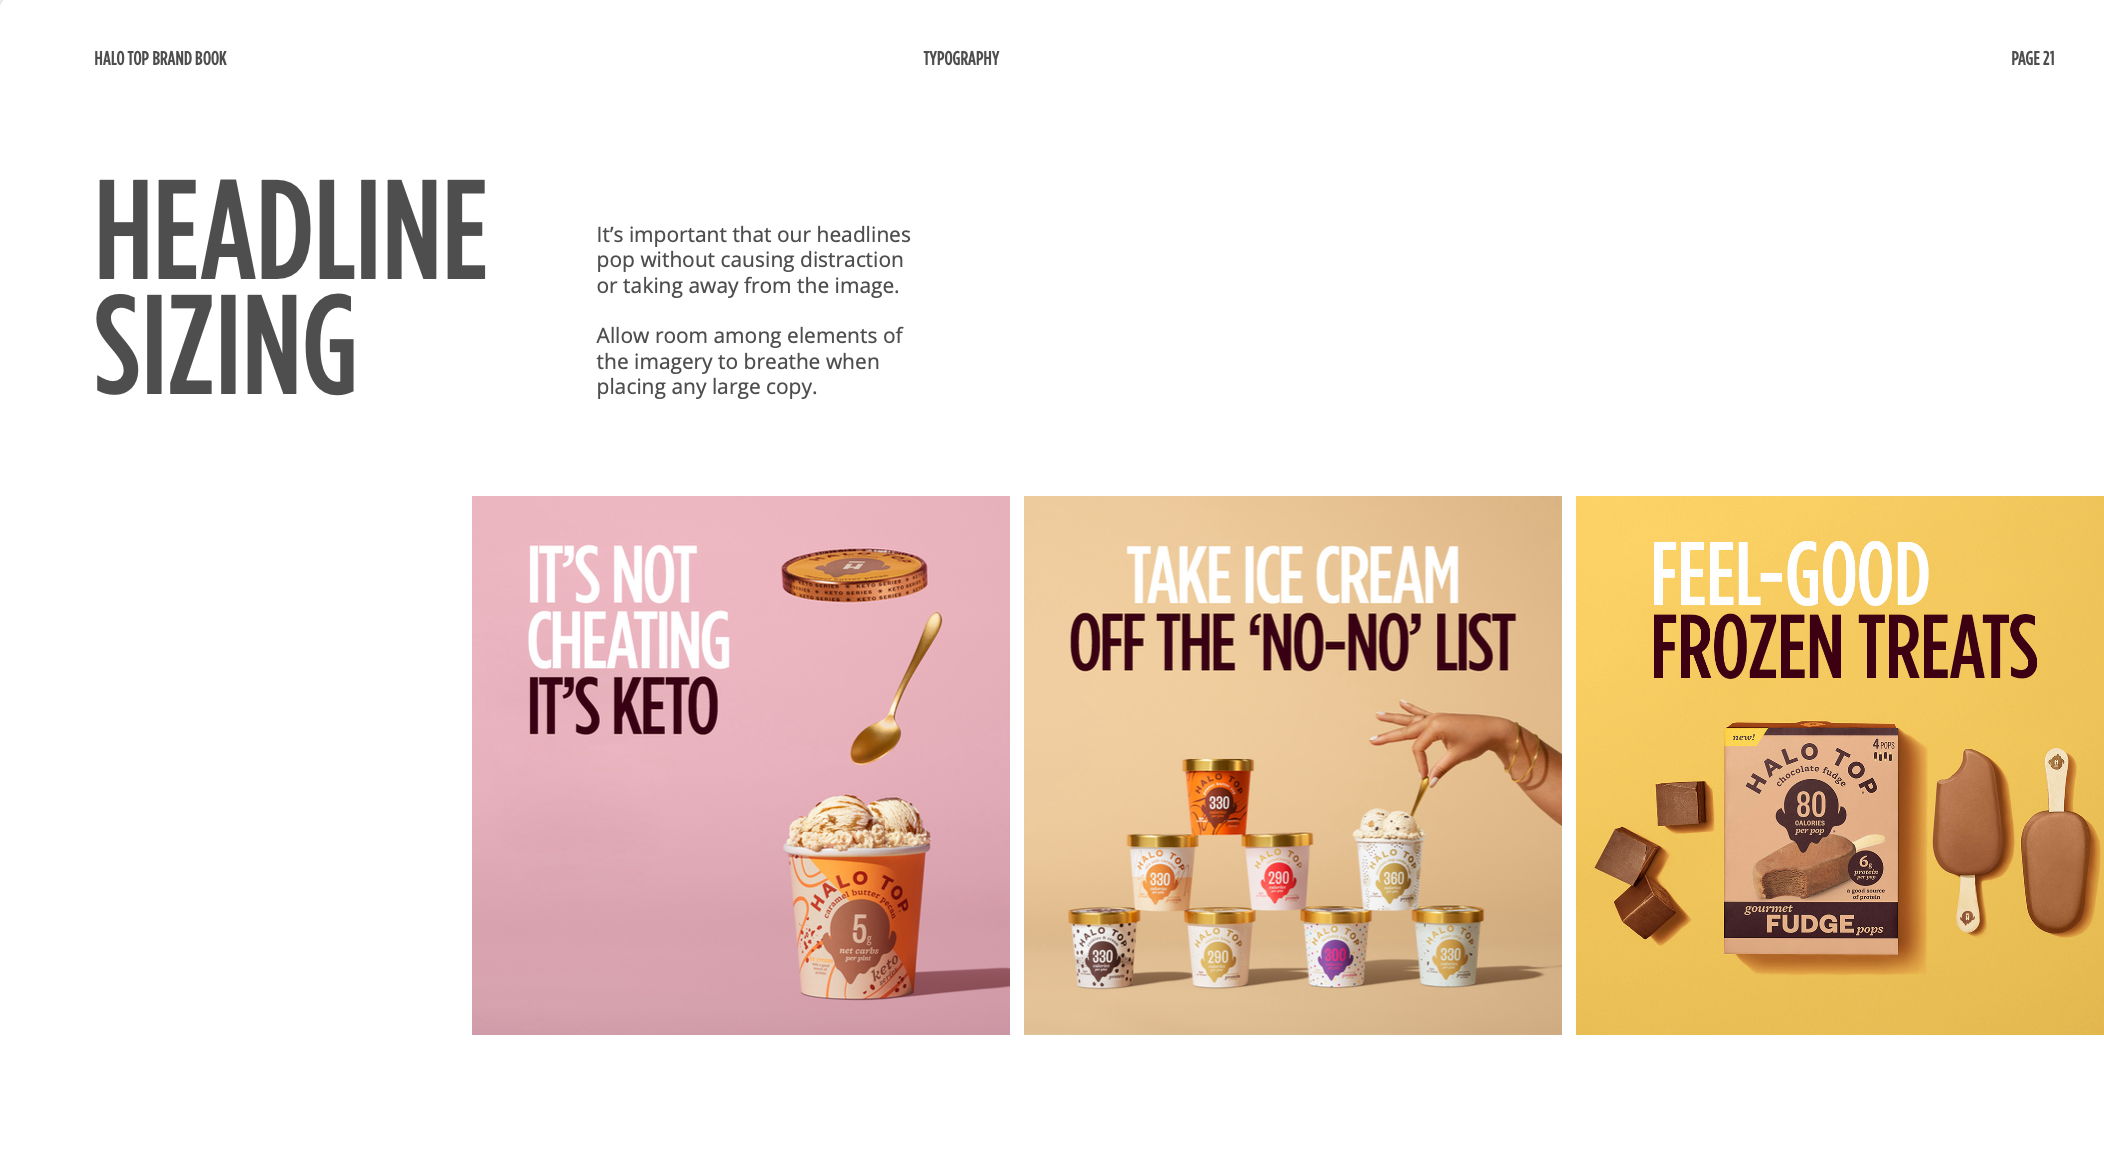Click the orange 330 pint at pyramid top

coord(1218,796)
